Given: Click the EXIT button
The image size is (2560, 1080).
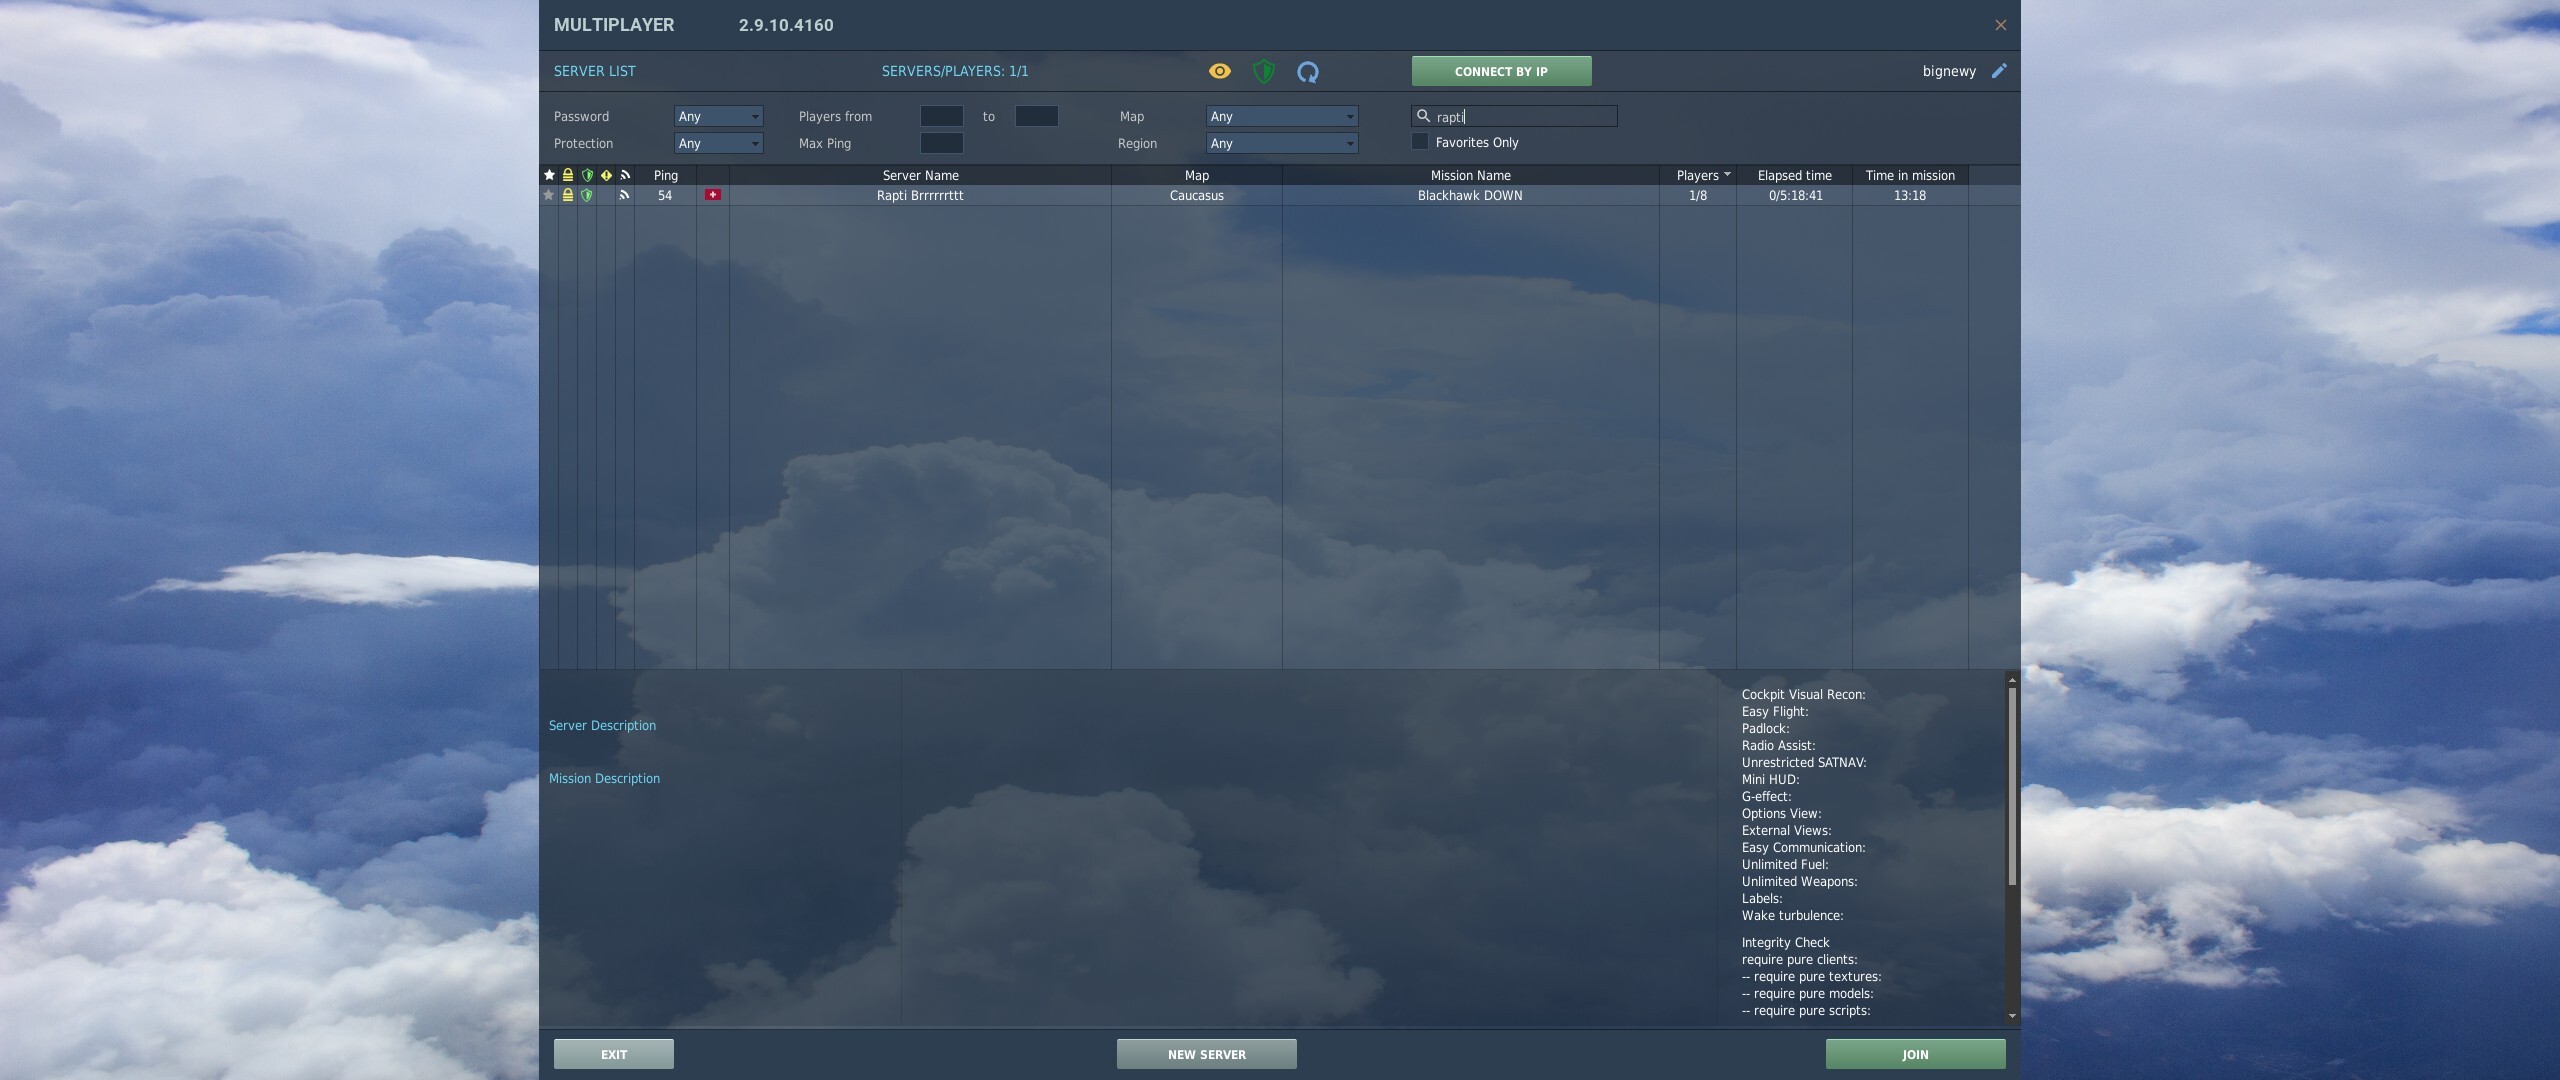Looking at the screenshot, I should pos(614,1054).
